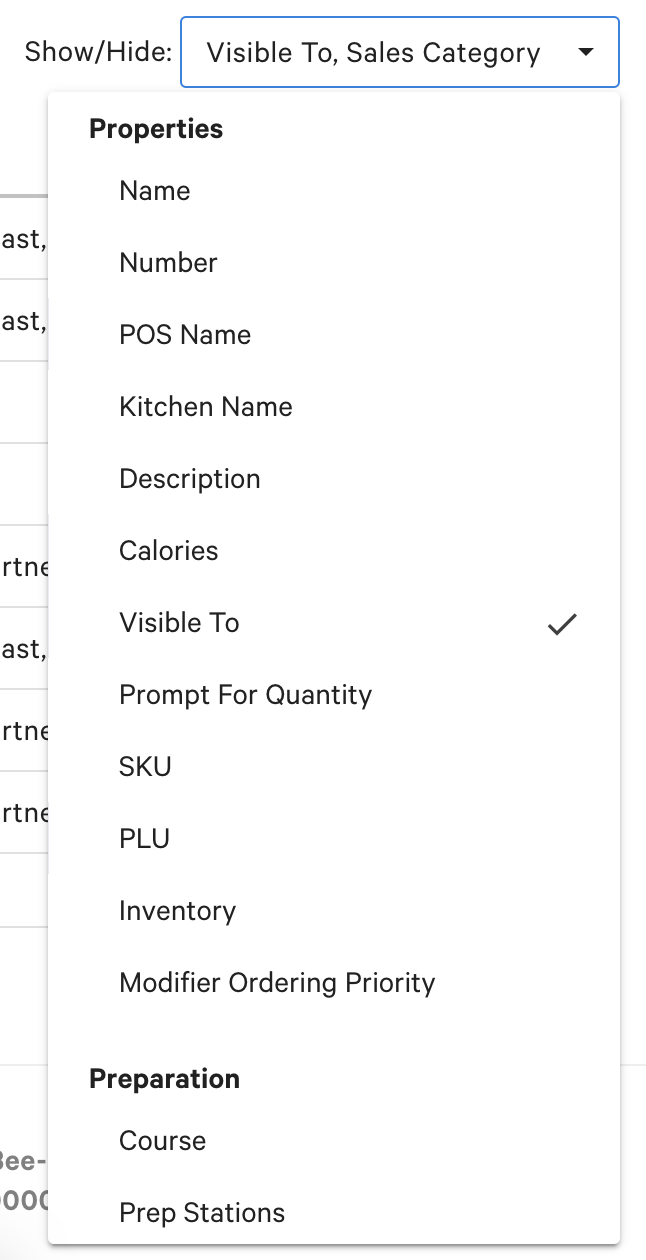Toggle the Visible To option
Screen dimensions: 646x1260
click(x=180, y=623)
